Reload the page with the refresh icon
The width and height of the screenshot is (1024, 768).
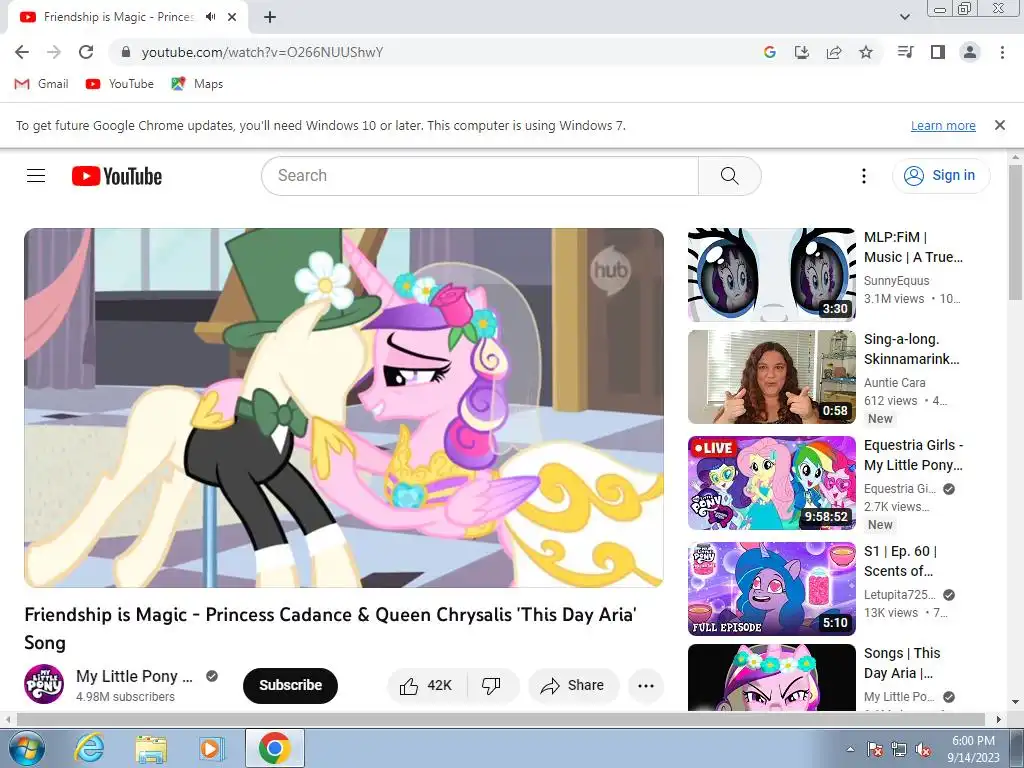tap(86, 52)
